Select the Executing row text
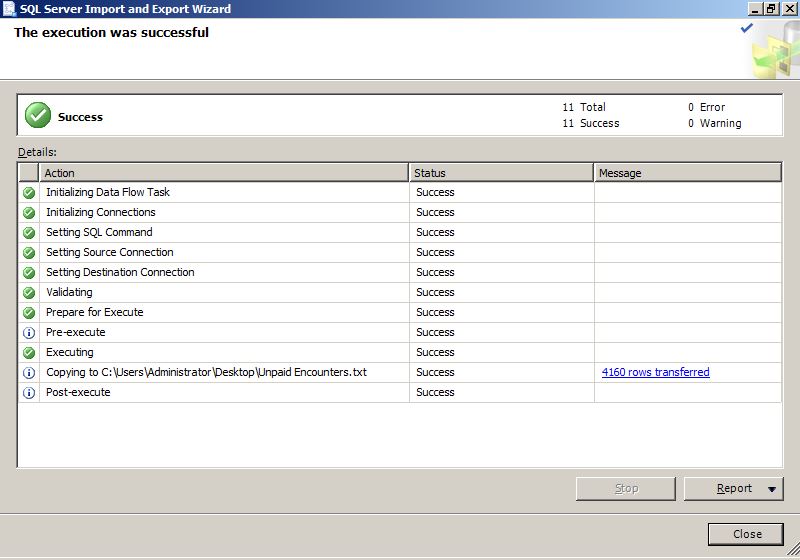Viewport: 800px width, 560px height. (69, 352)
